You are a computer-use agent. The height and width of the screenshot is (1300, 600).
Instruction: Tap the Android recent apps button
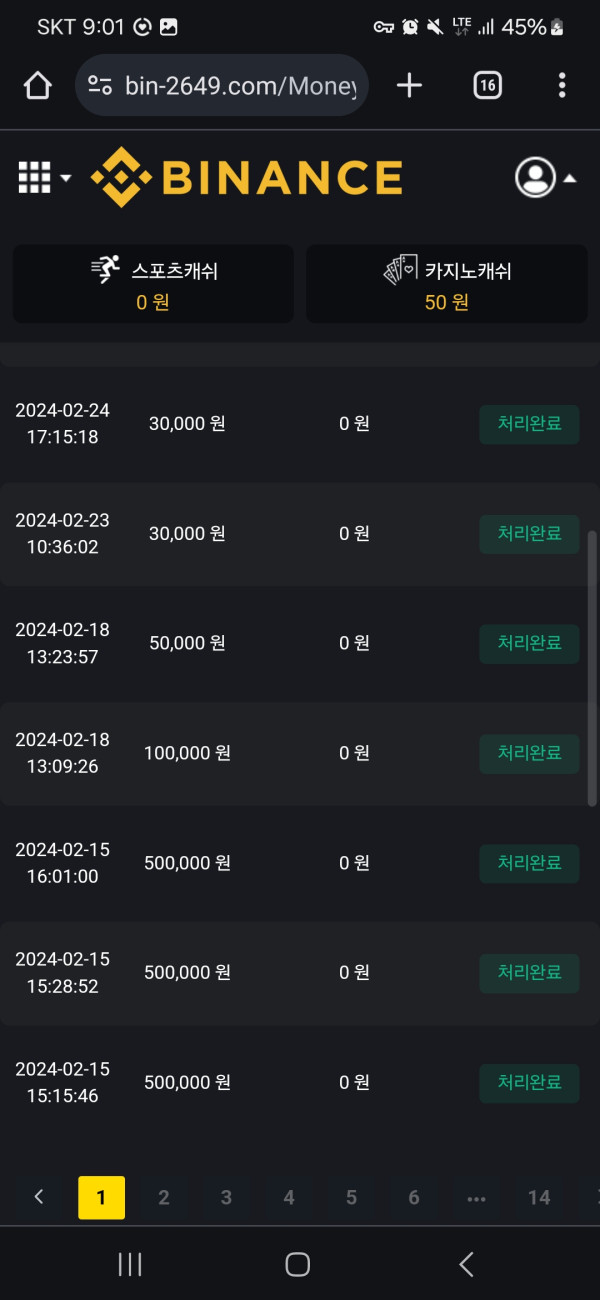[x=130, y=1264]
